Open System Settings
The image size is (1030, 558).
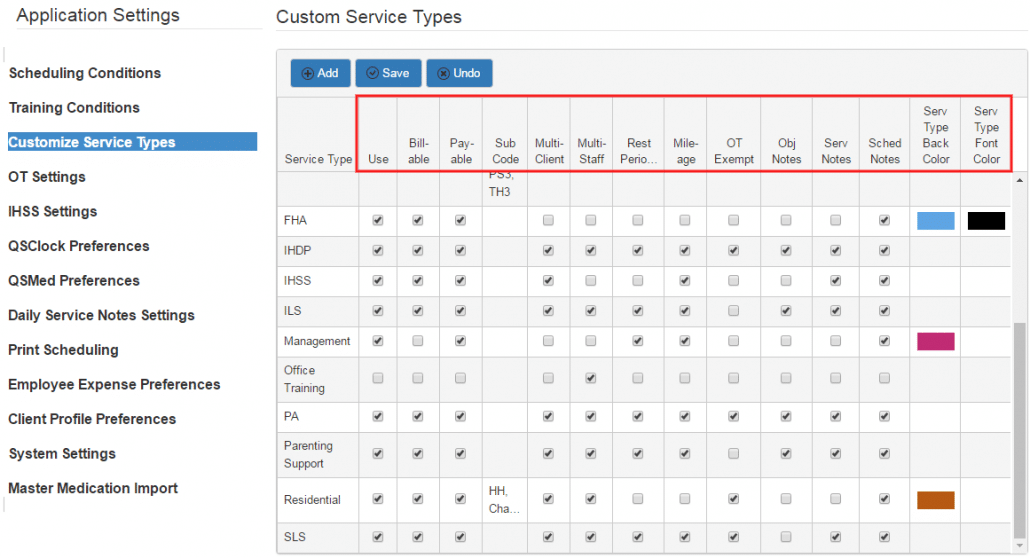[62, 453]
